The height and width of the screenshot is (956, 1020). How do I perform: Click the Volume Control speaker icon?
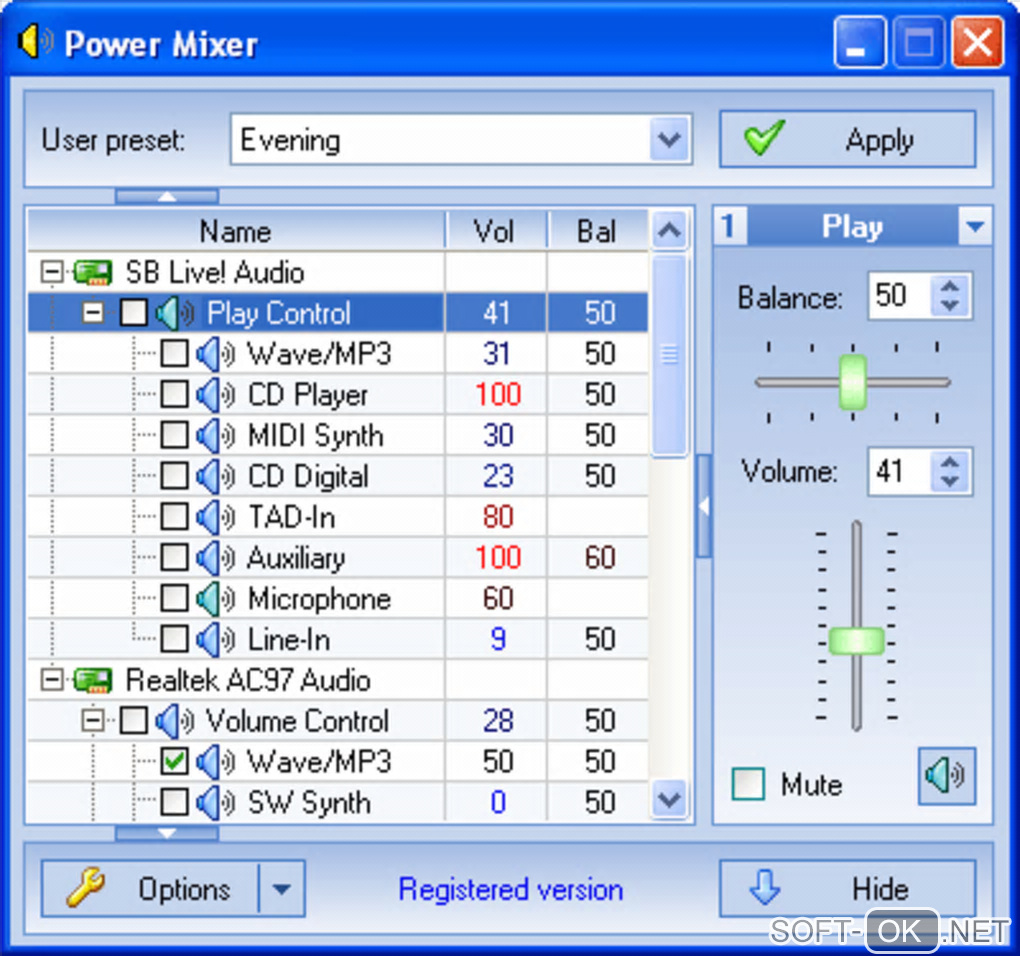coord(174,721)
